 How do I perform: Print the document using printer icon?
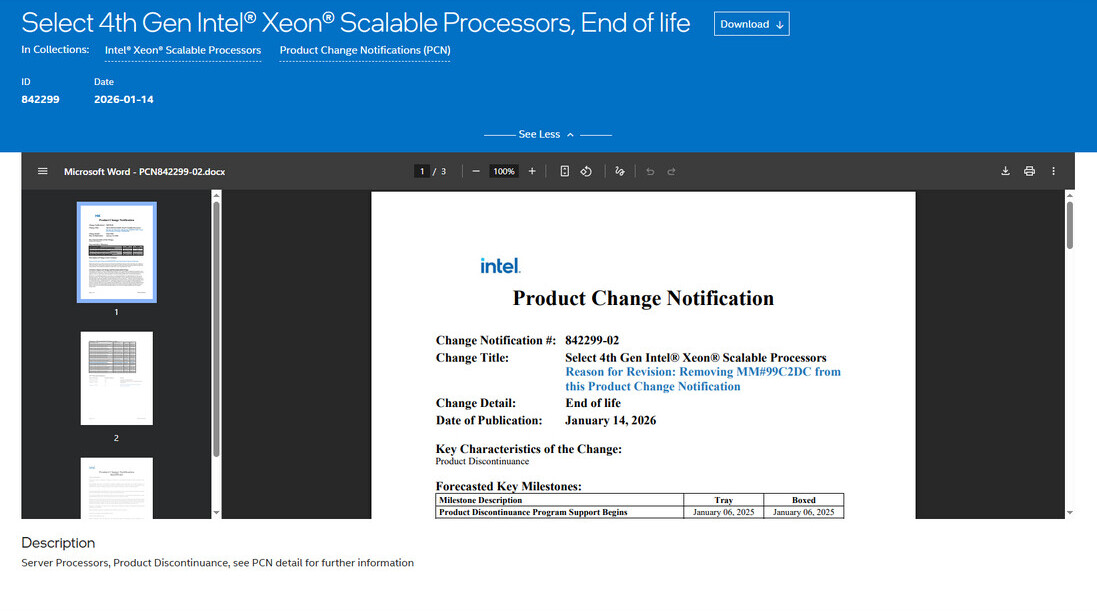point(1029,171)
